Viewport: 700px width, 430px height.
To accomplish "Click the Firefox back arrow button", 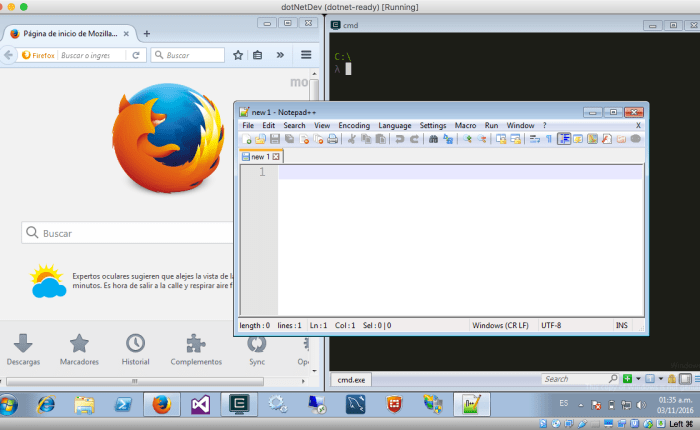I will click(8, 55).
